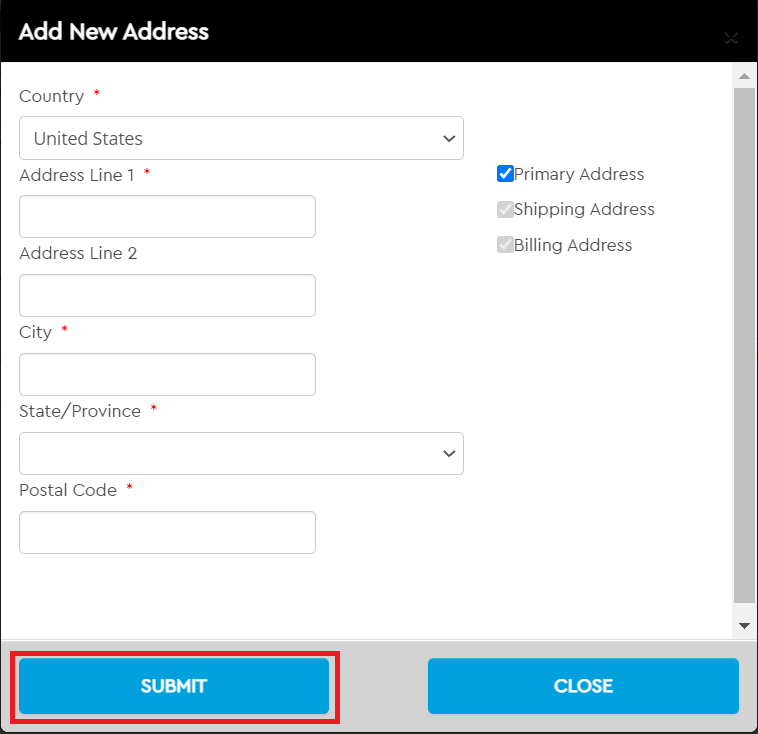The image size is (758, 734).
Task: Click the "State/Province" label text
Action: tap(80, 411)
